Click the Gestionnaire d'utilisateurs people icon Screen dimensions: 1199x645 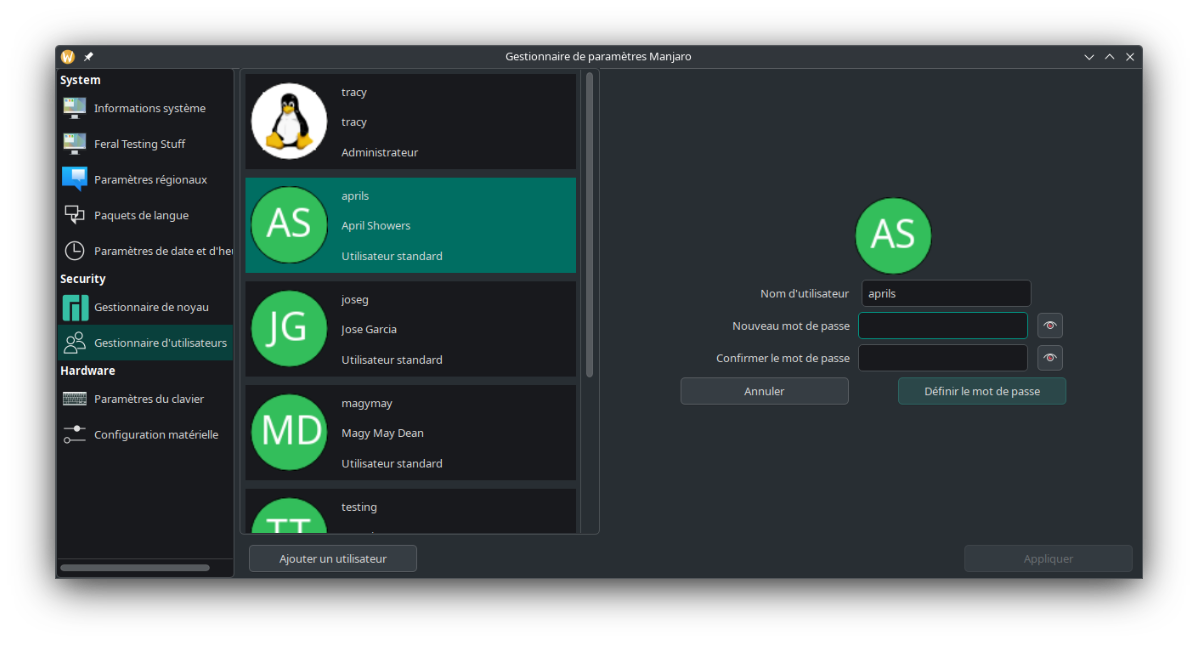[x=74, y=343]
